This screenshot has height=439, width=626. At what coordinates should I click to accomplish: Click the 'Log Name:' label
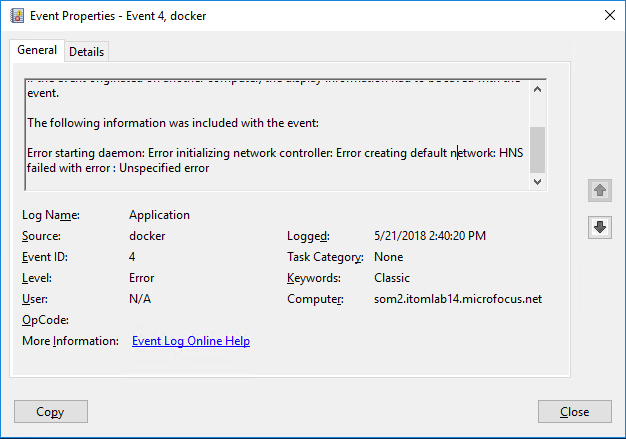tap(51, 215)
